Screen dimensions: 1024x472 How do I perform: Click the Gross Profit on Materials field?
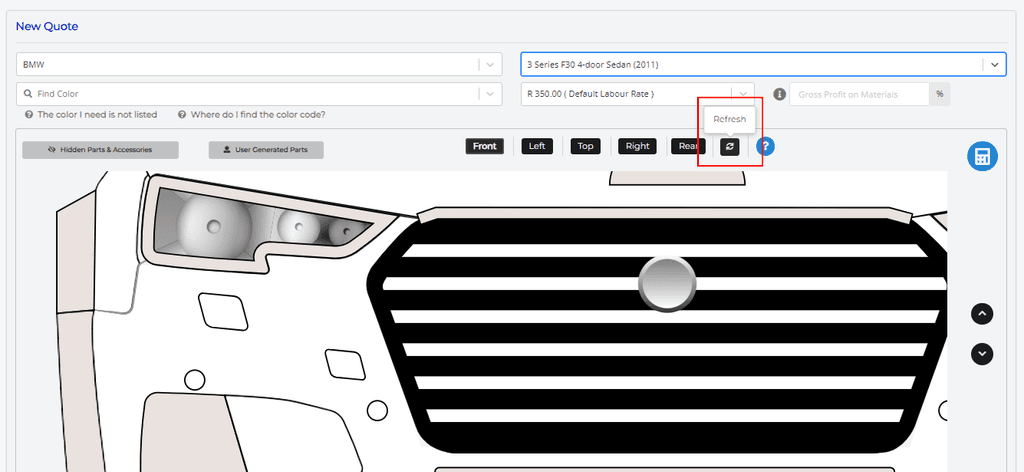click(x=860, y=94)
